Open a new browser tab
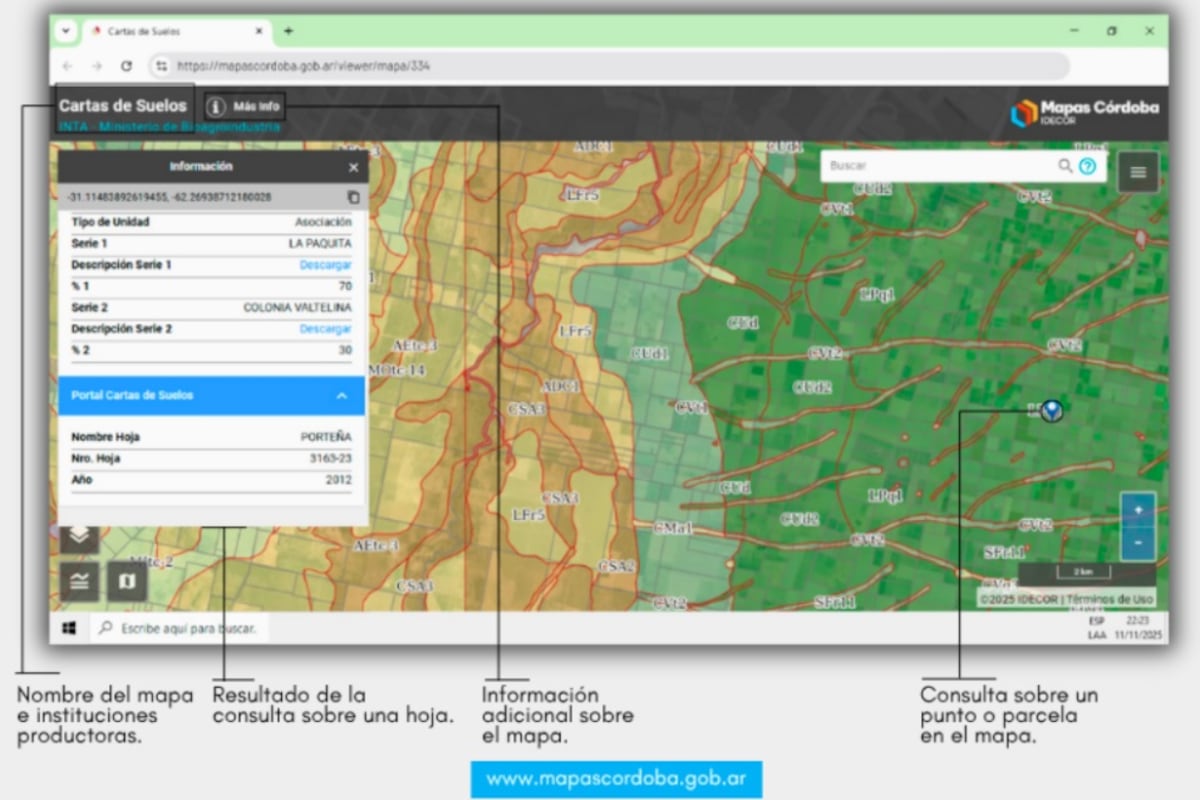 pos(288,31)
